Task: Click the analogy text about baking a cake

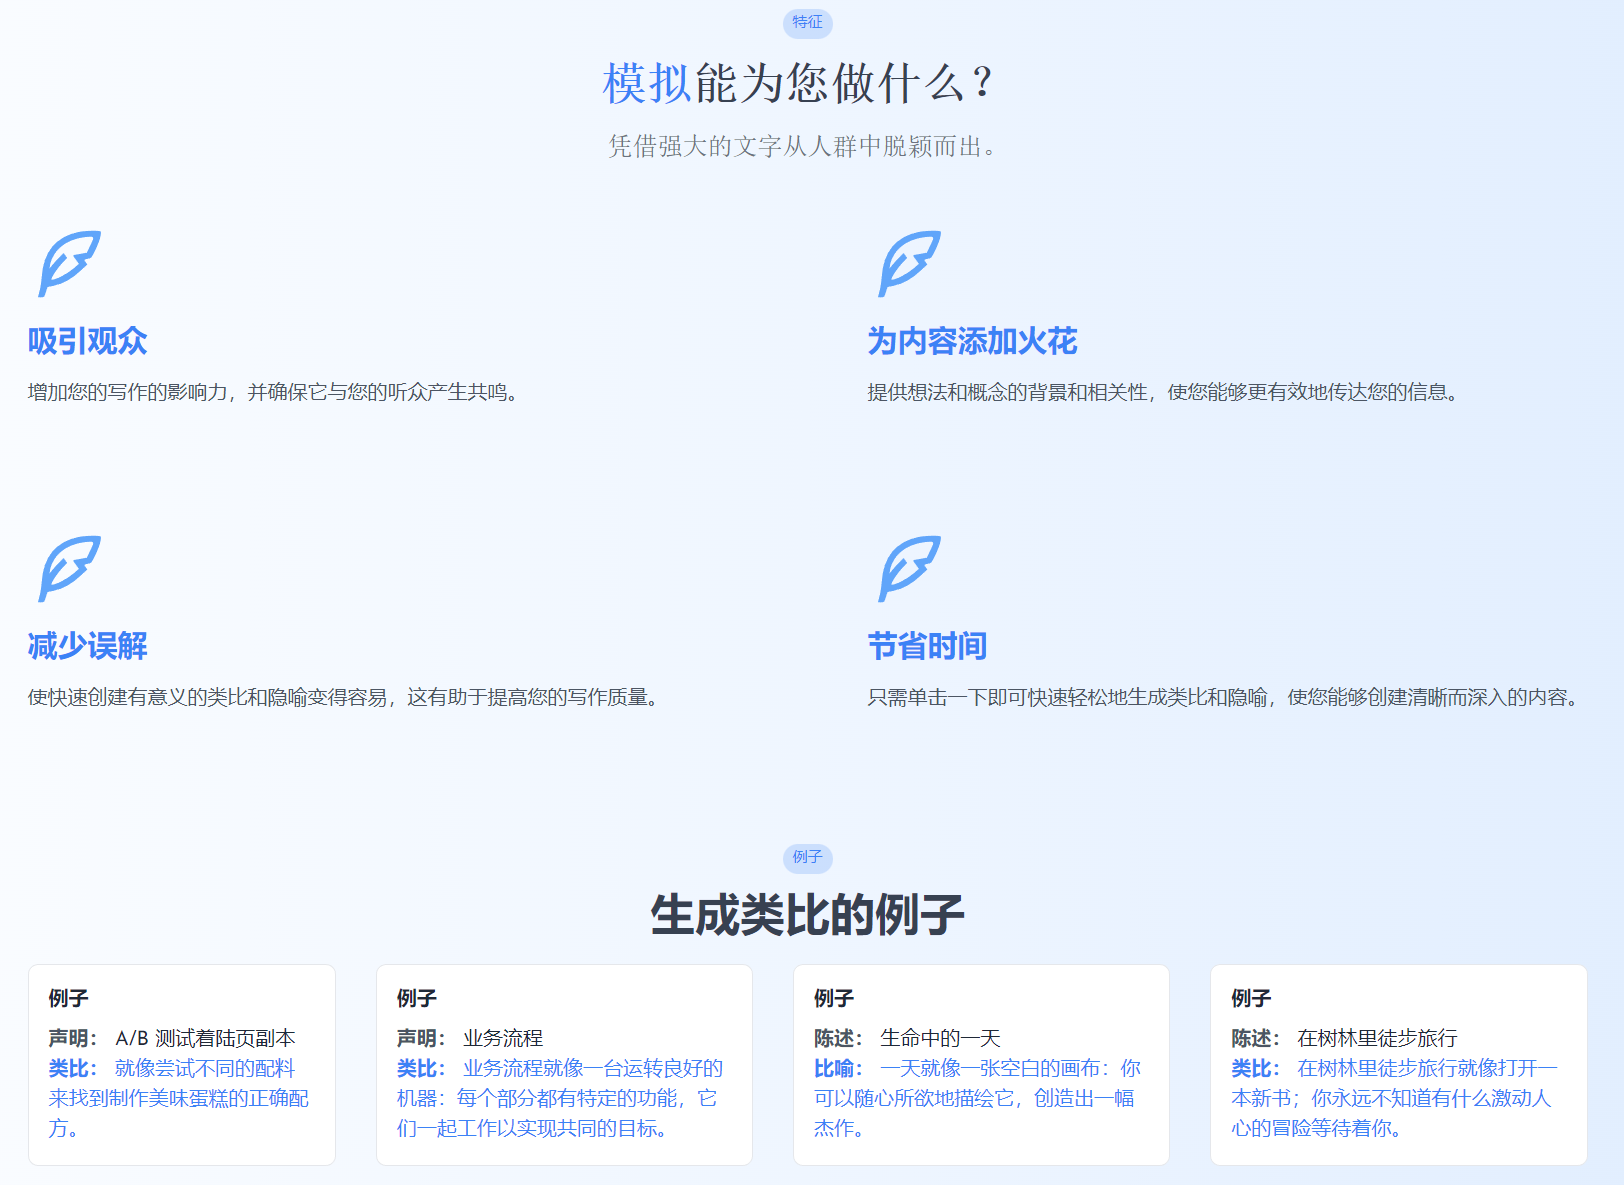Action: [x=179, y=1098]
